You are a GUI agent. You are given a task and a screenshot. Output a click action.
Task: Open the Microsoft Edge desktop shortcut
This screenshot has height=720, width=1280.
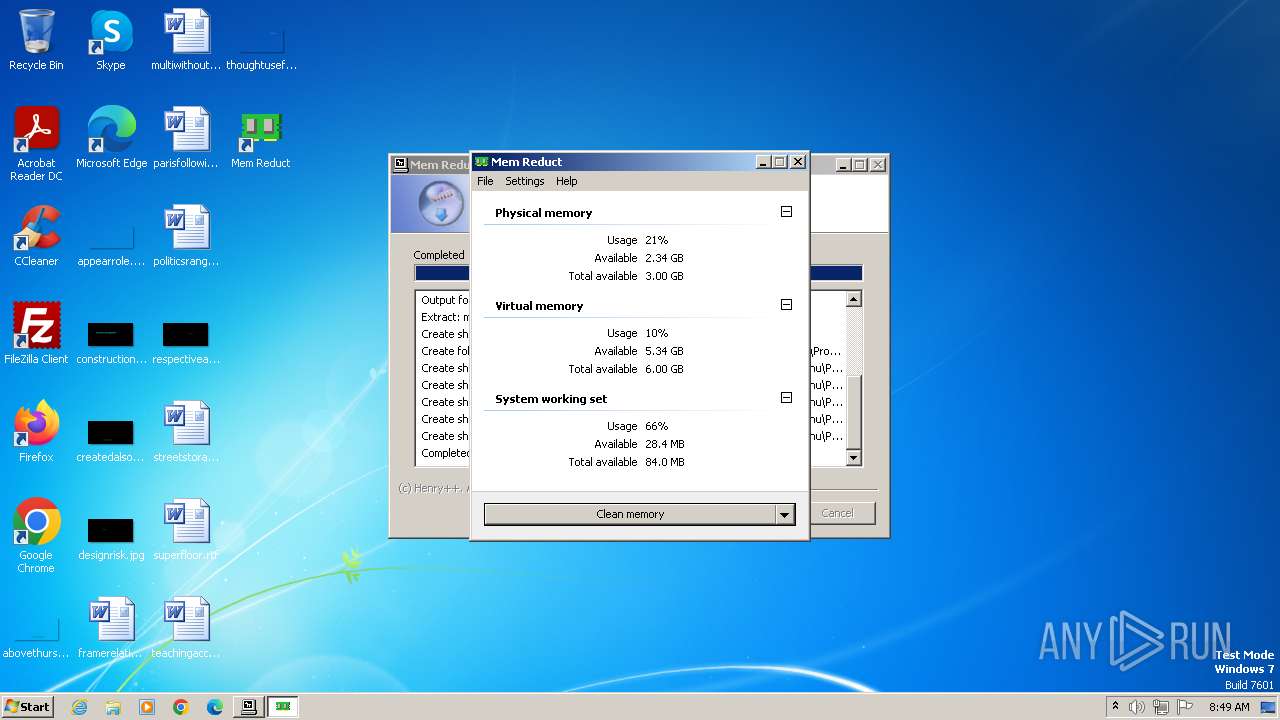tap(111, 138)
